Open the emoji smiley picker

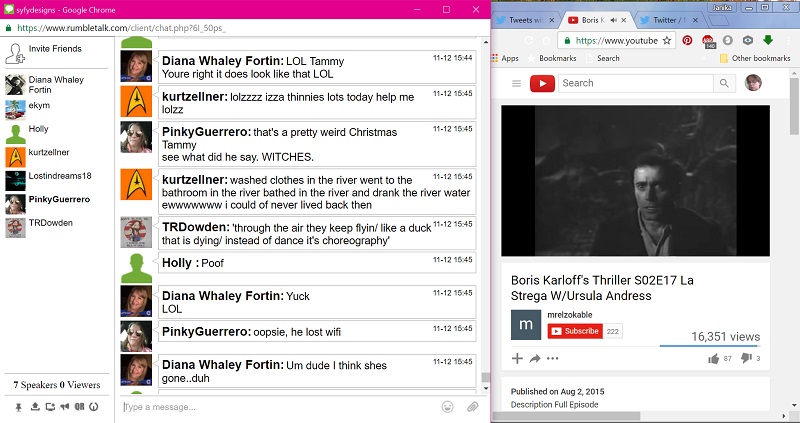pyautogui.click(x=447, y=407)
